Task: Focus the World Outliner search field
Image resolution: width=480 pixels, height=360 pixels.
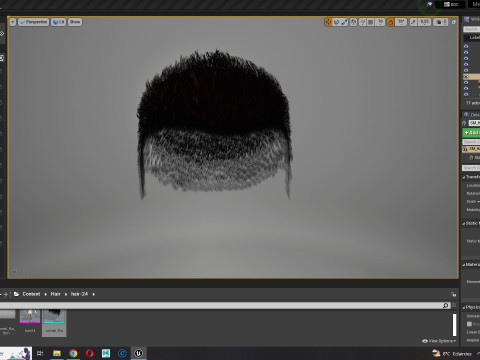Action: click(472, 29)
